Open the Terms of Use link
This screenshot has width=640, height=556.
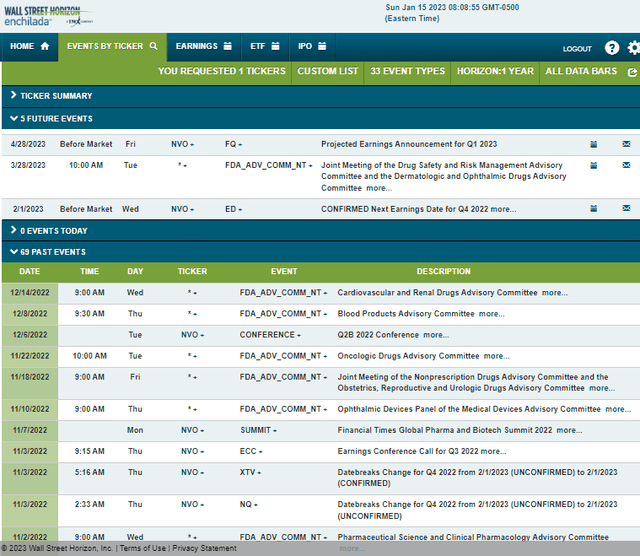point(142,548)
